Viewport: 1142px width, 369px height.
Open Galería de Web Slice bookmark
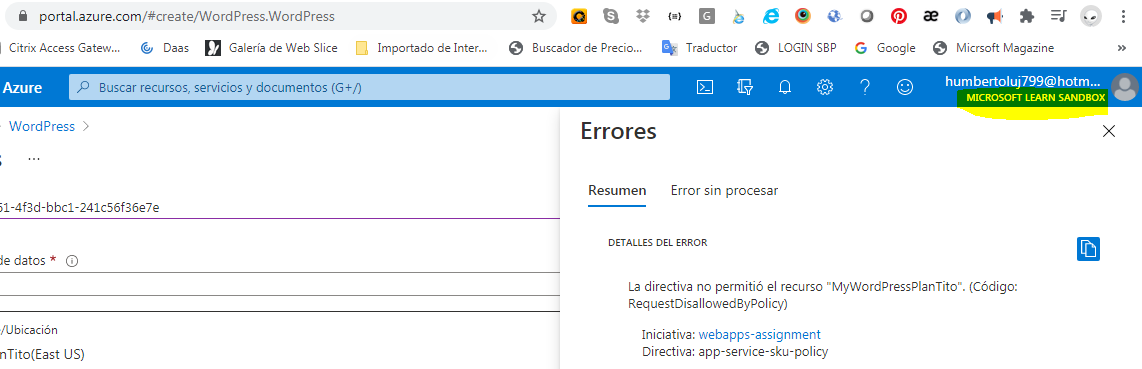click(272, 48)
